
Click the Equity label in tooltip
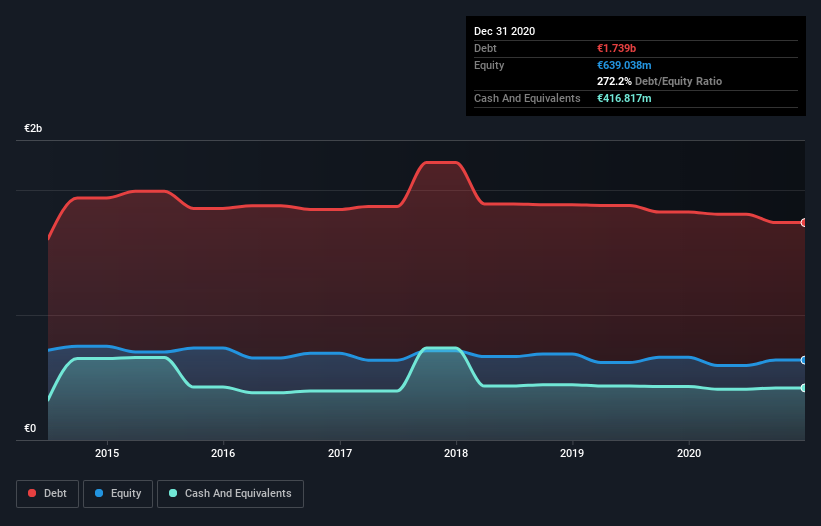(489, 65)
